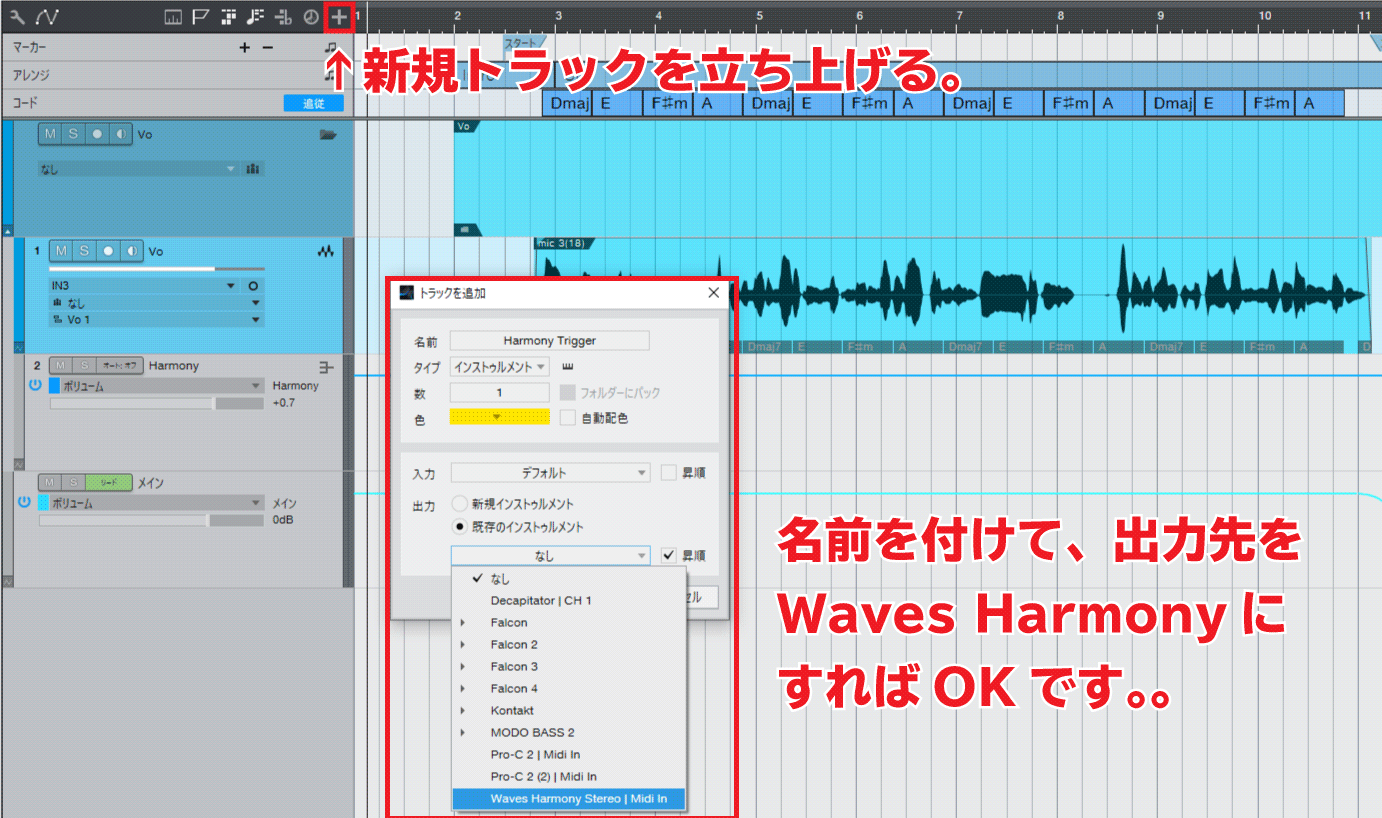Open the Vo 1 output dropdown
This screenshot has height=818, width=1382.
(156, 320)
